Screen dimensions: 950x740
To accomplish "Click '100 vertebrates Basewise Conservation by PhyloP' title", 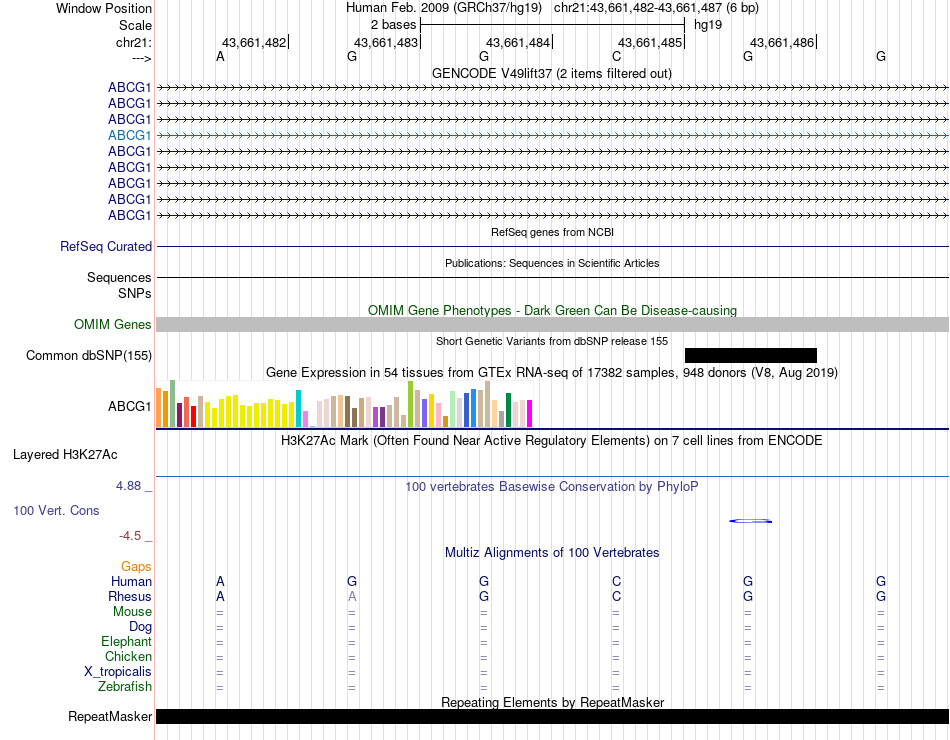I will point(551,487).
